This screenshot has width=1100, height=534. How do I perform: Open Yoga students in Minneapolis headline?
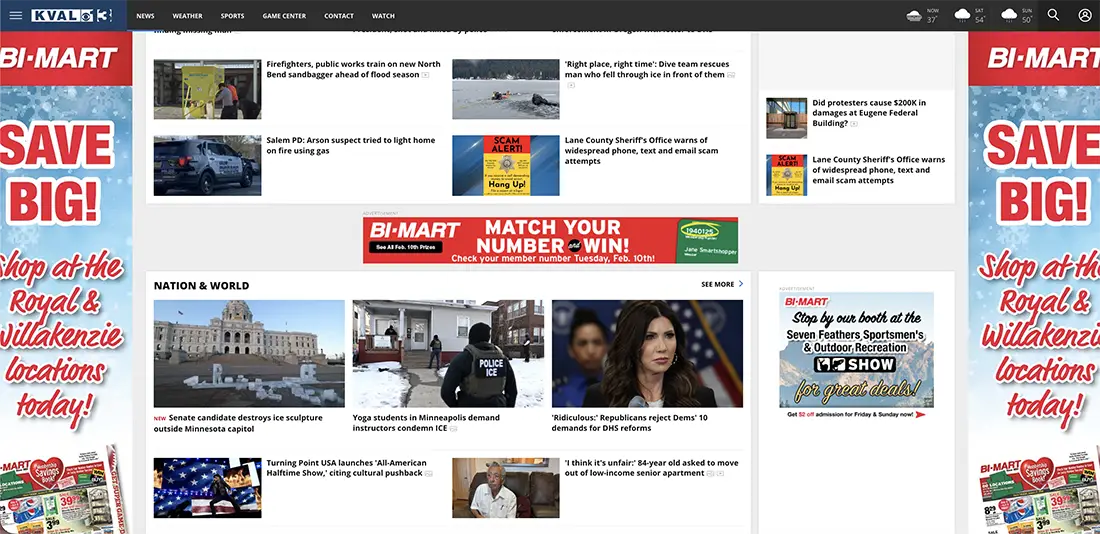[x=427, y=422]
